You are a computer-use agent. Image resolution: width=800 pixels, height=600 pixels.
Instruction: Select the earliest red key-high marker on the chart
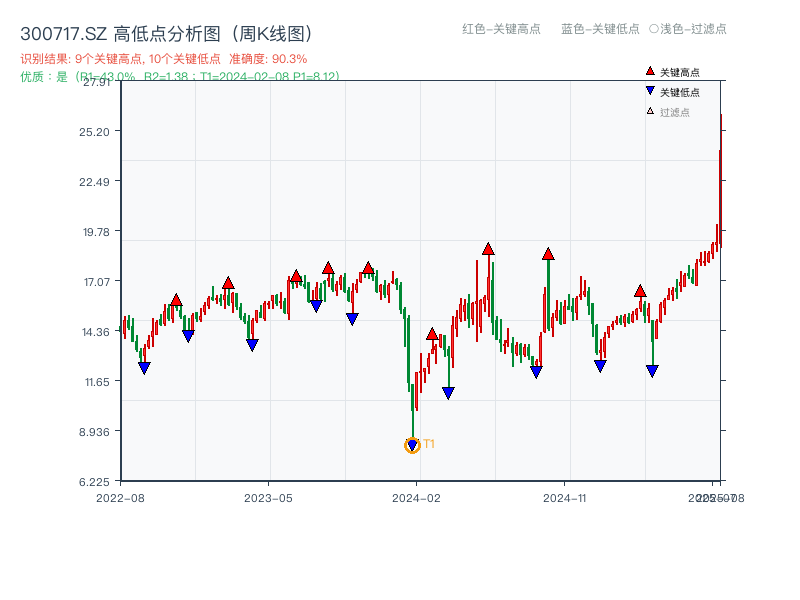pyautogui.click(x=177, y=300)
